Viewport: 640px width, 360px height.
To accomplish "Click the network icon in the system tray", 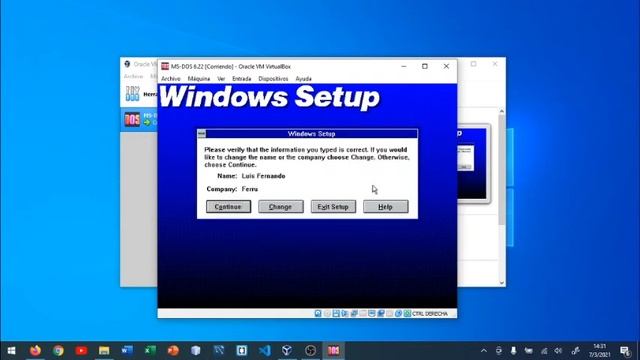I will pos(544,351).
